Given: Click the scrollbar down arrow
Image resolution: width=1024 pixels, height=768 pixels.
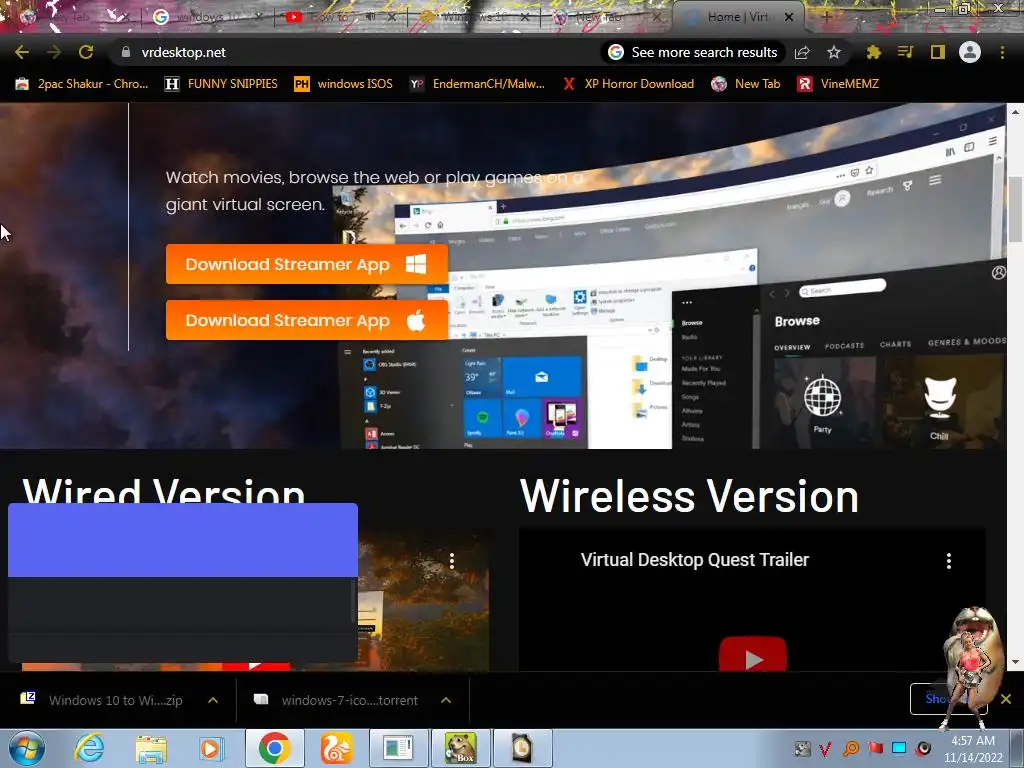Looking at the screenshot, I should 1015,662.
